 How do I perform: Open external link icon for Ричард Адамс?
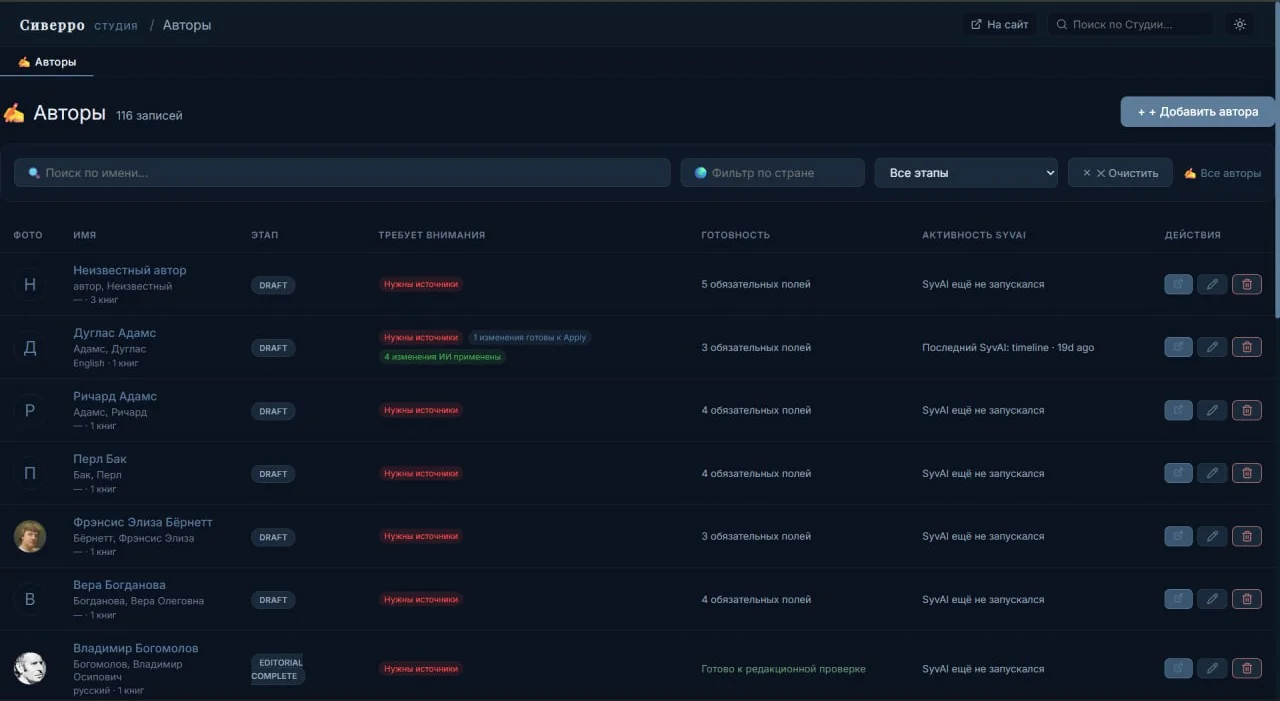pos(1179,410)
